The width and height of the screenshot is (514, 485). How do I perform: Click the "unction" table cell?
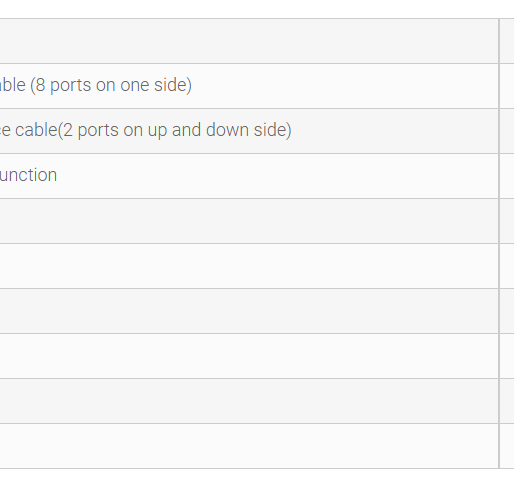[249, 176]
